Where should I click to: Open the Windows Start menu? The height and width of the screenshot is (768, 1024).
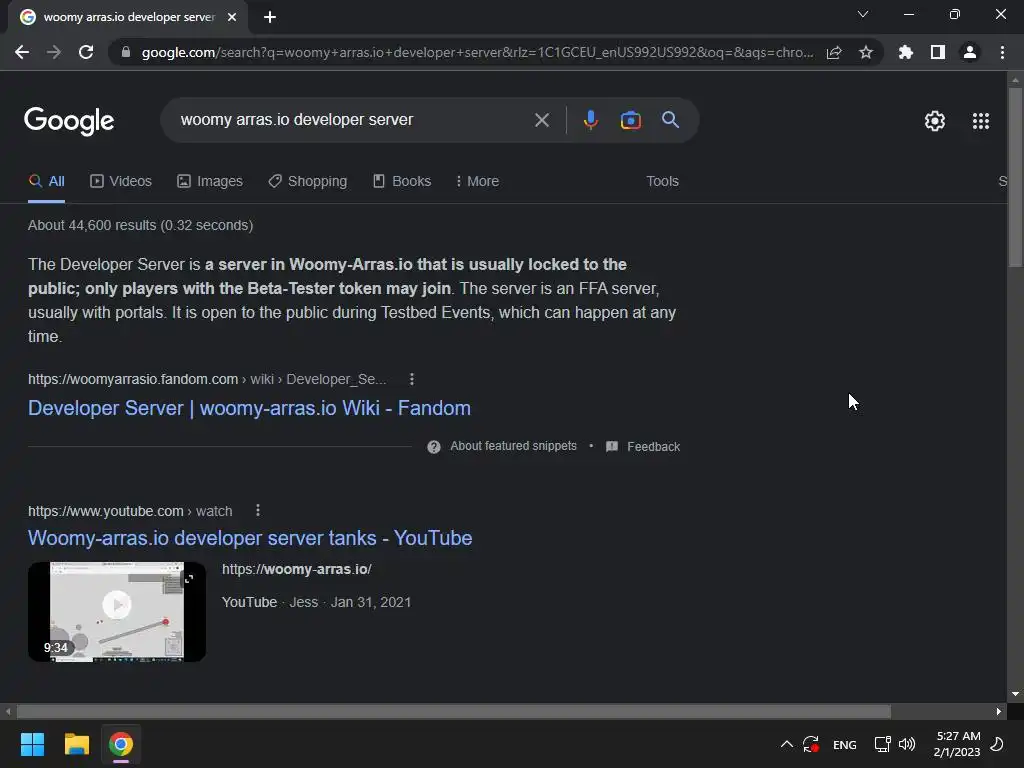(32, 744)
